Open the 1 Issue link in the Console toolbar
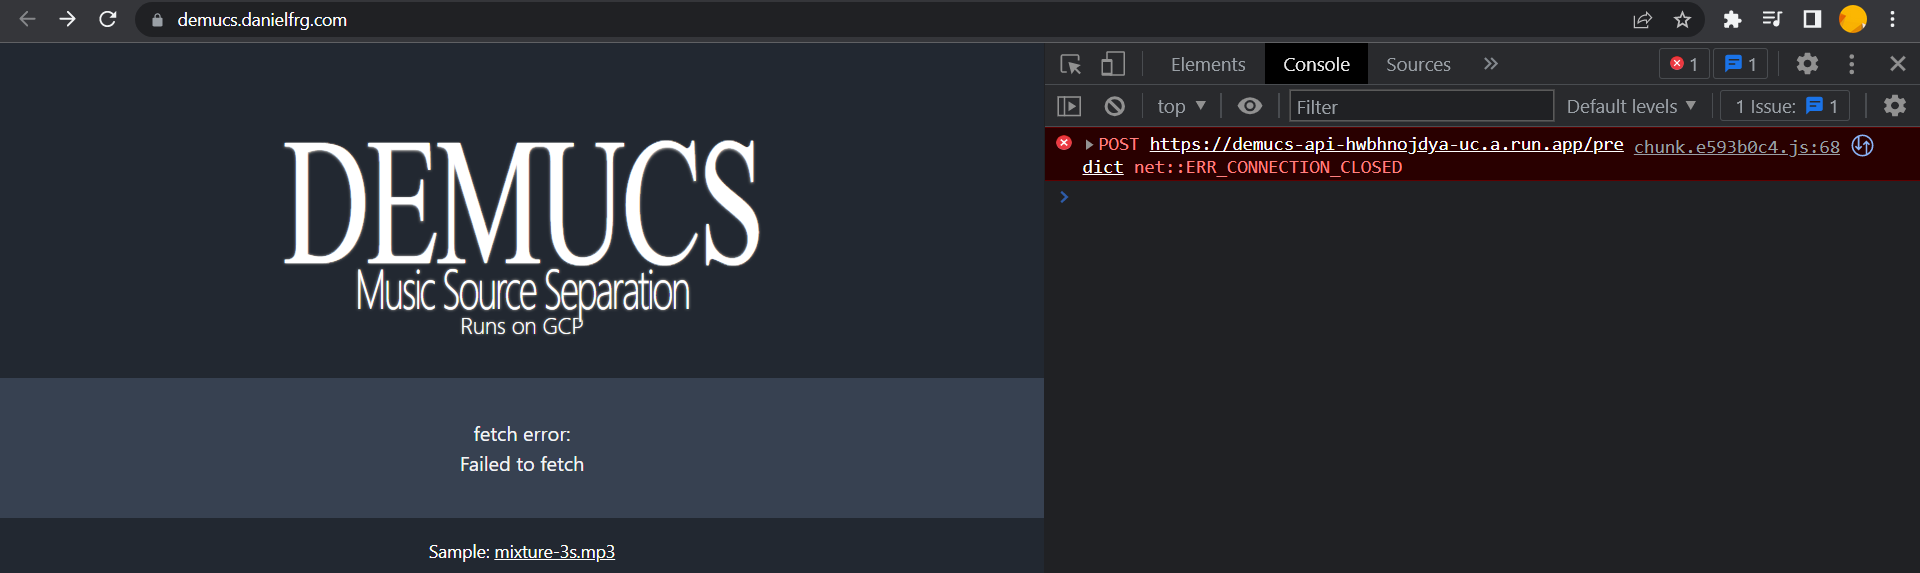 pos(1786,106)
